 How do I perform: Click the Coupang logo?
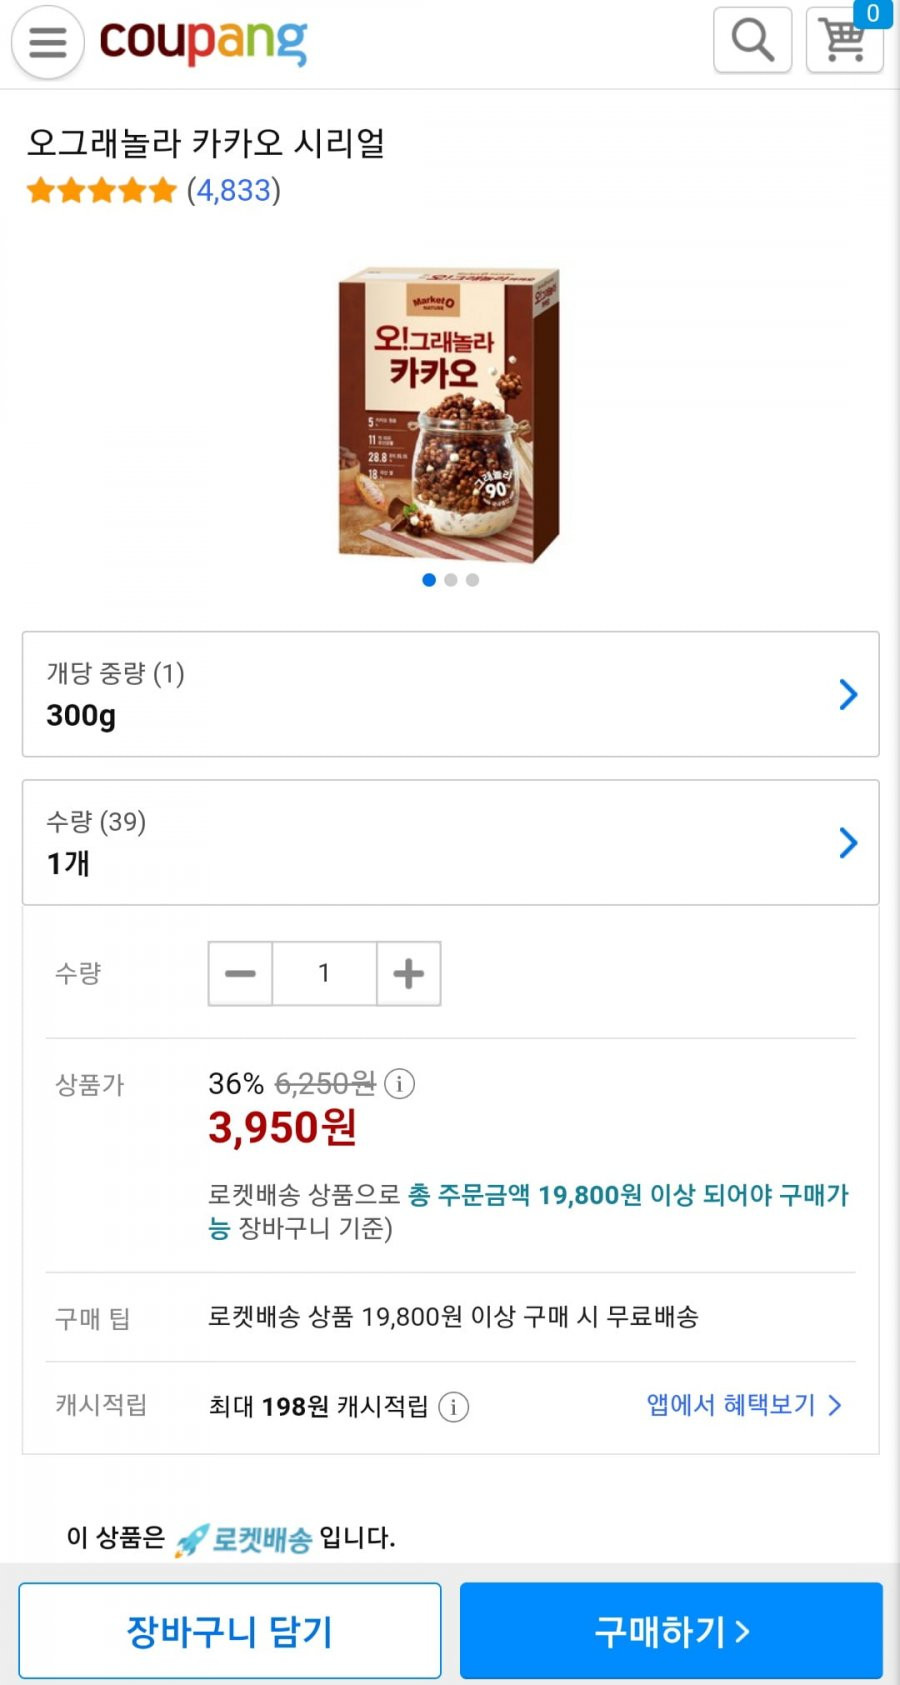coord(203,41)
